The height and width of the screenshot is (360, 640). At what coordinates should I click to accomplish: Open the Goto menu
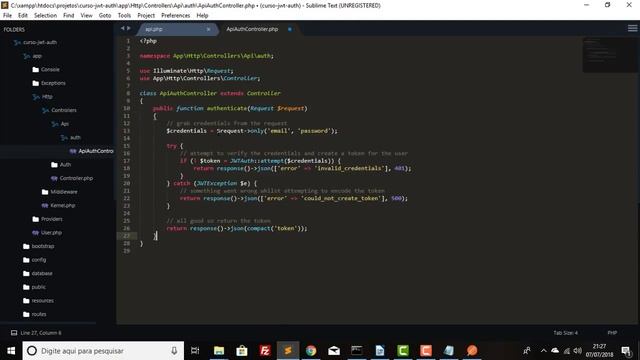(x=105, y=16)
